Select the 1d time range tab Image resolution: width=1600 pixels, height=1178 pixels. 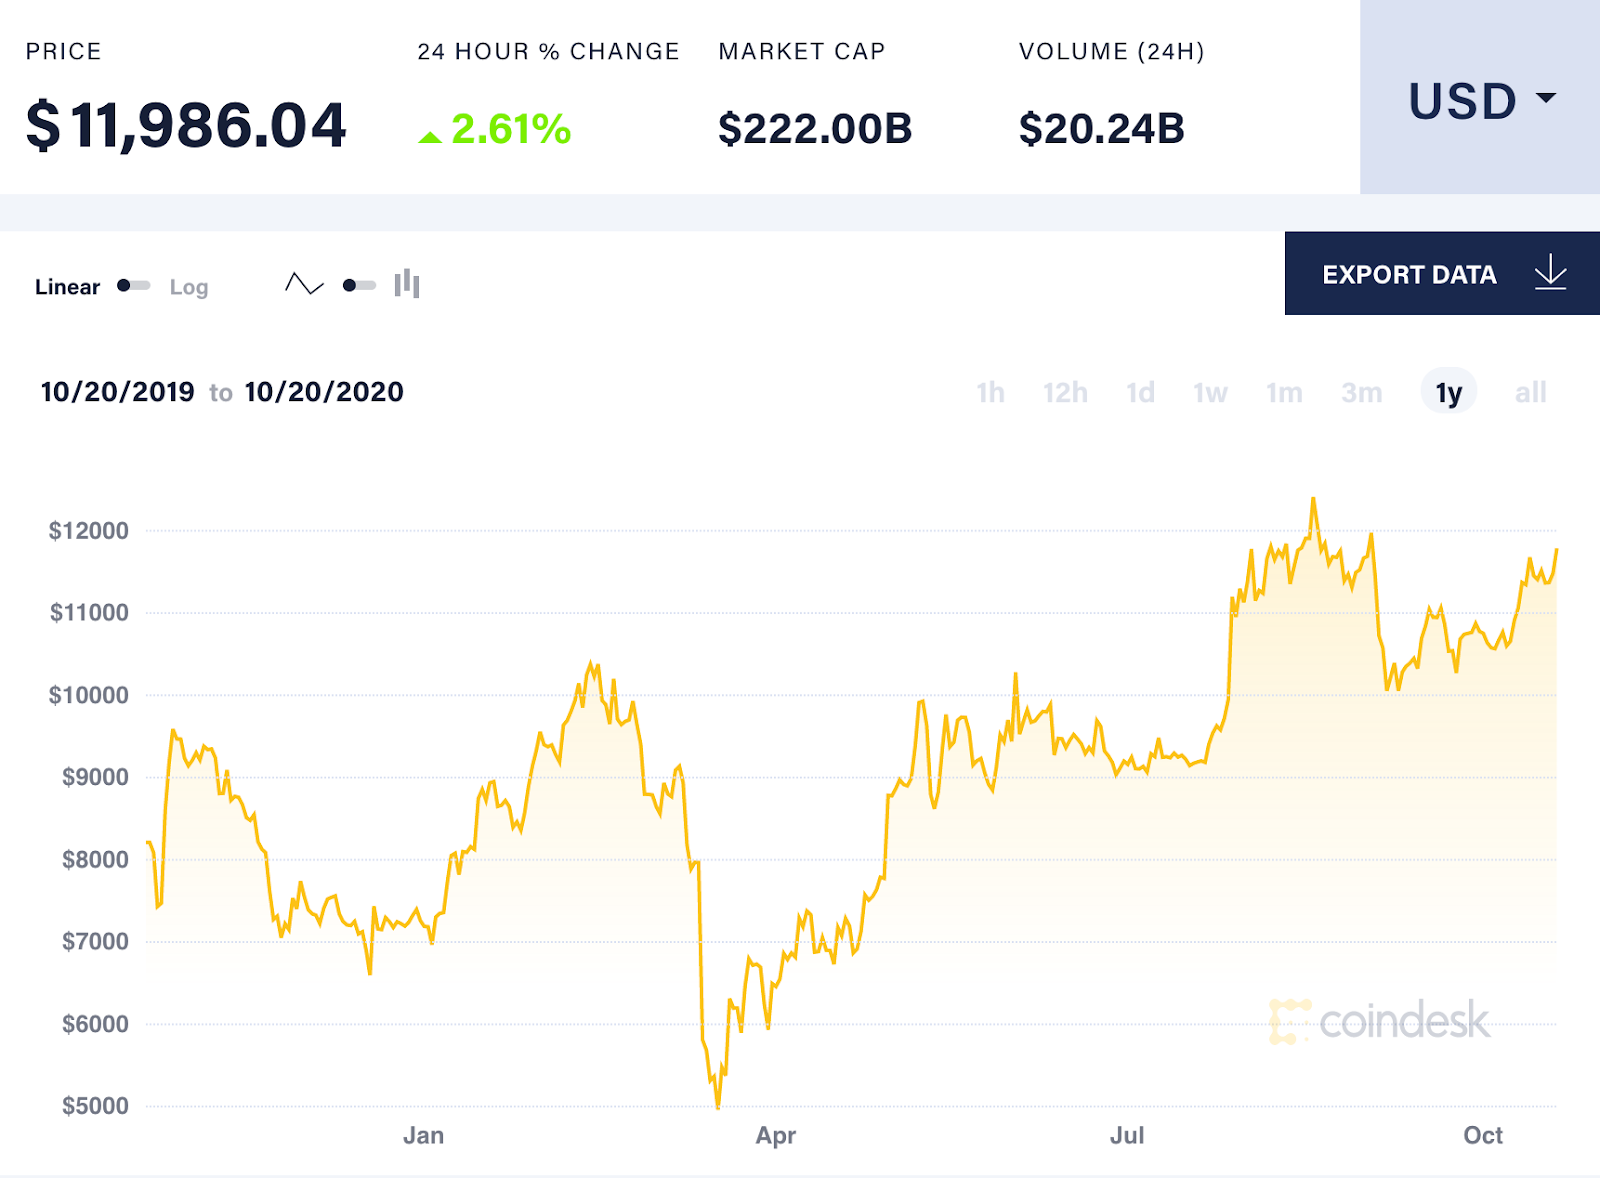(x=1140, y=393)
